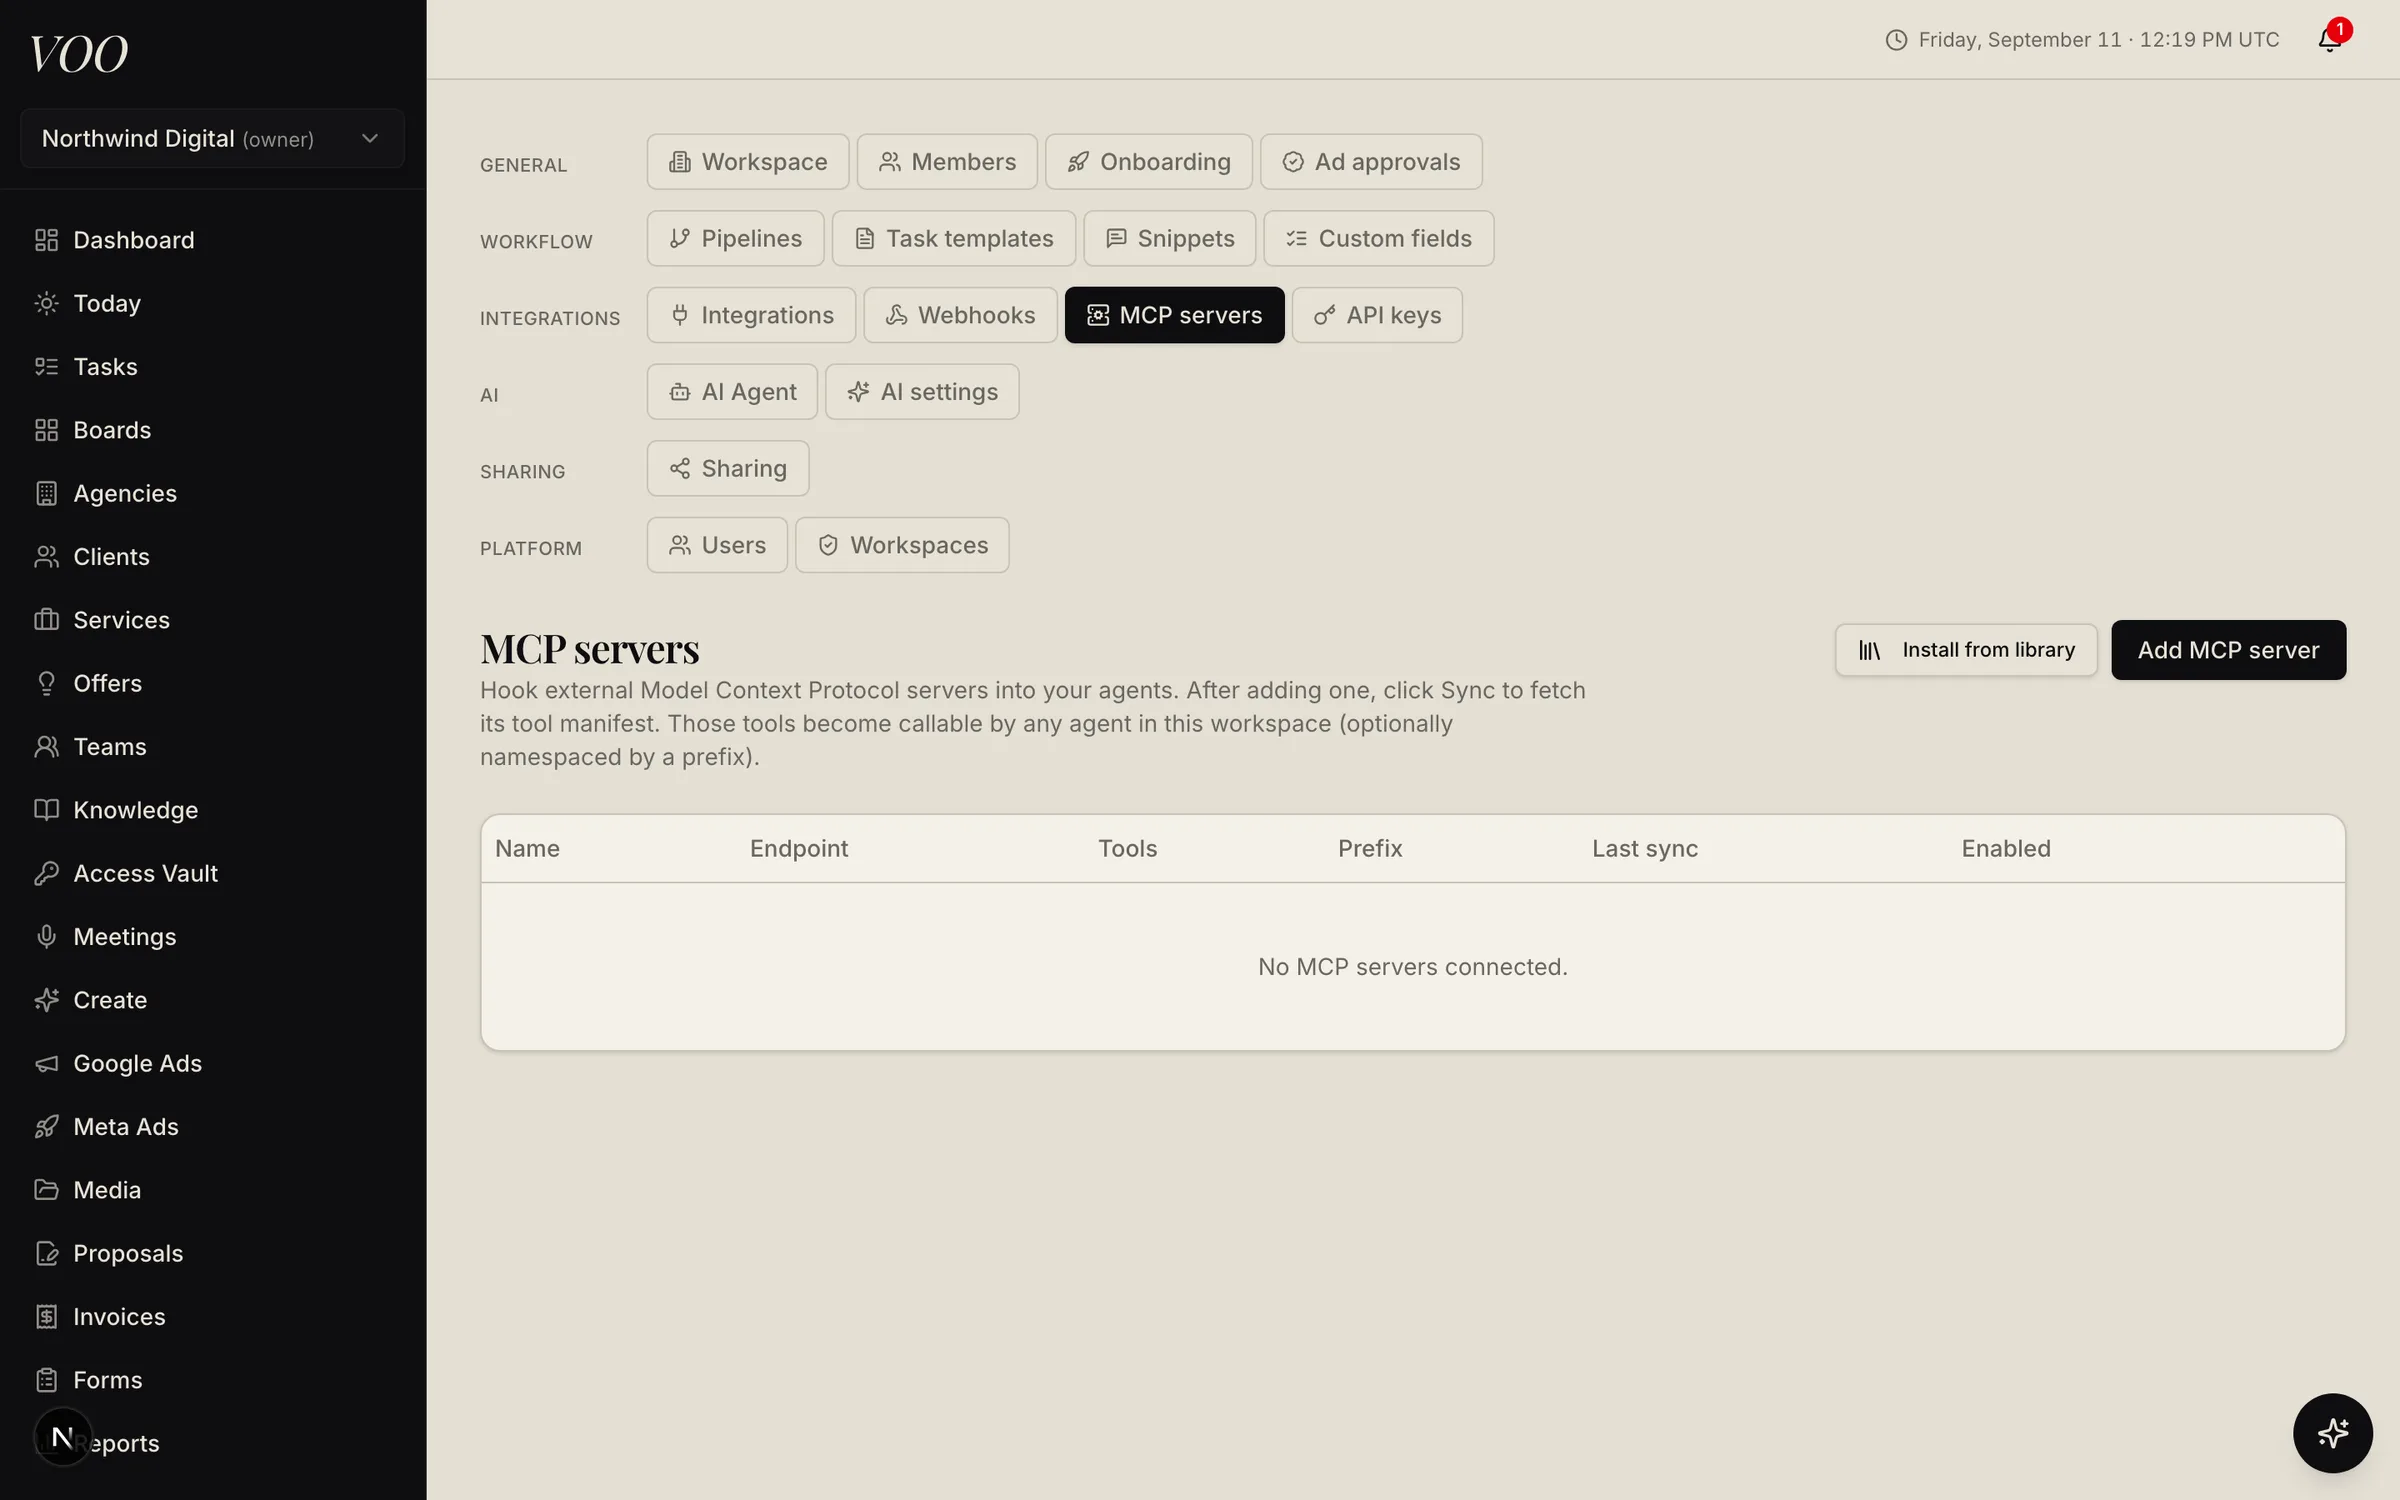
Task: Click the Invoices receipt icon
Action: click(46, 1316)
